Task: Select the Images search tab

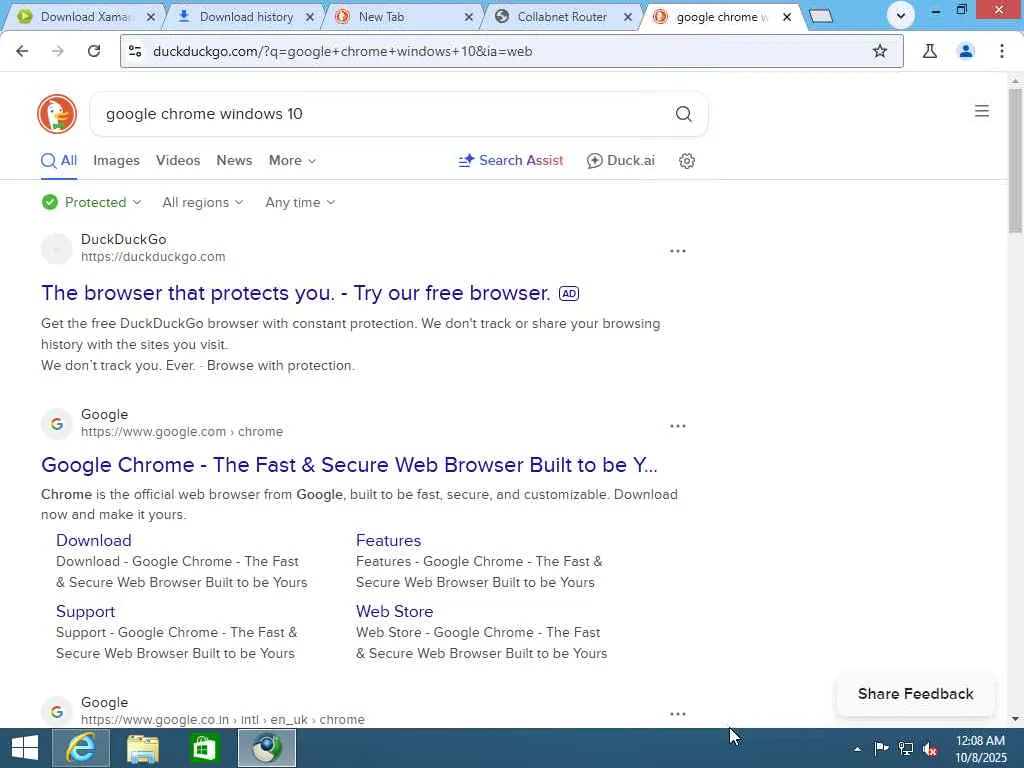Action: point(116,161)
